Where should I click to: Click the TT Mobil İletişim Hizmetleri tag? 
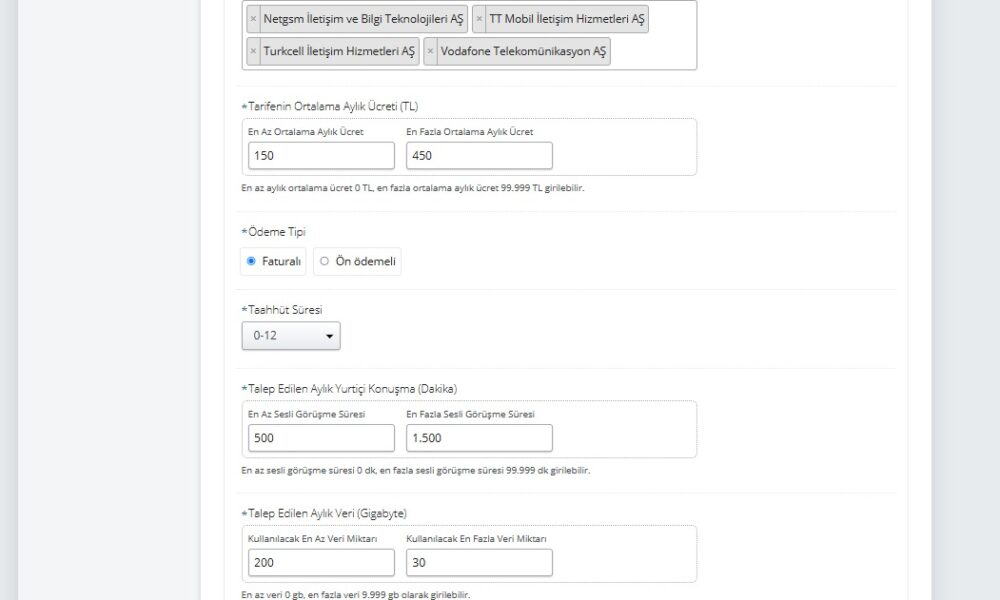click(567, 19)
